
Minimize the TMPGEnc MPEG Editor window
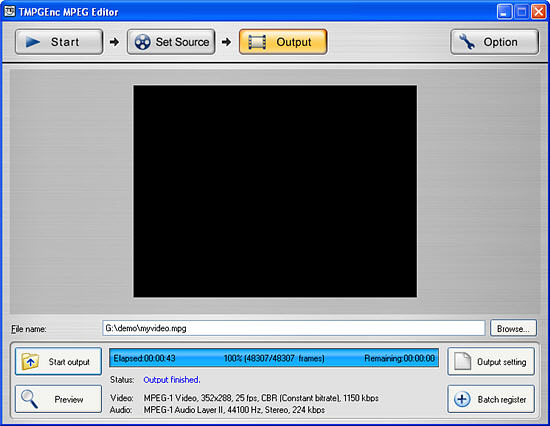[504, 12]
